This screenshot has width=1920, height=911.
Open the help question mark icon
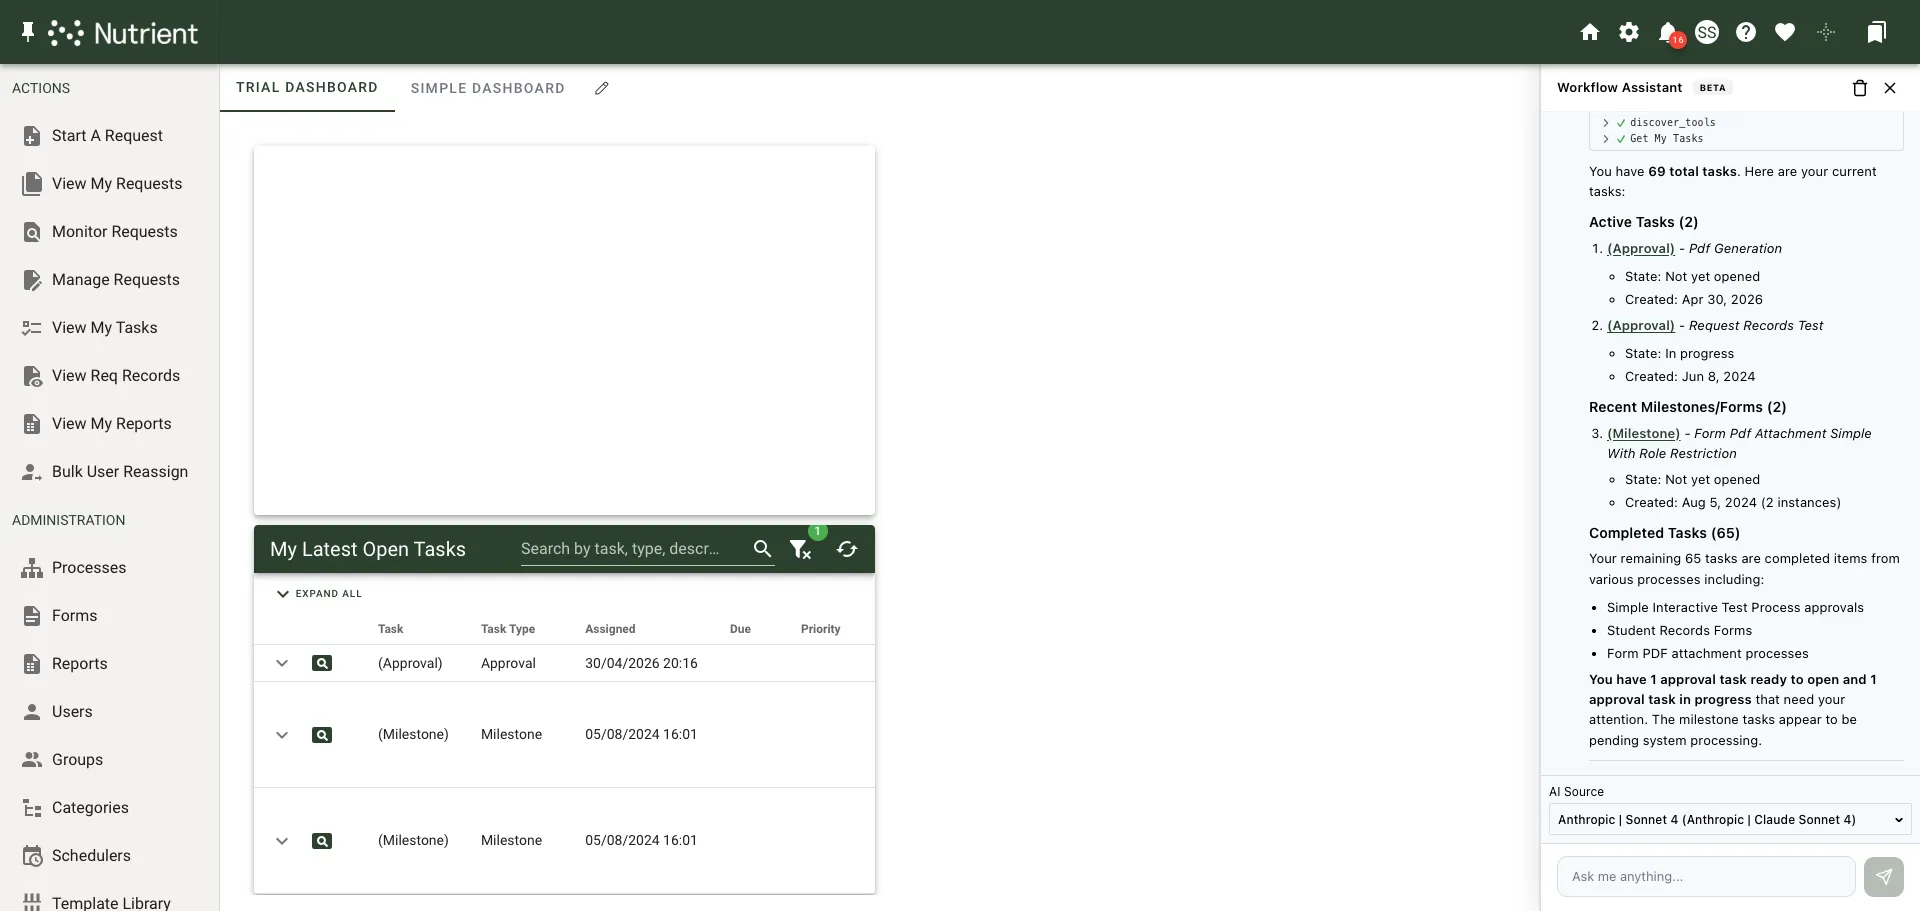[1746, 32]
